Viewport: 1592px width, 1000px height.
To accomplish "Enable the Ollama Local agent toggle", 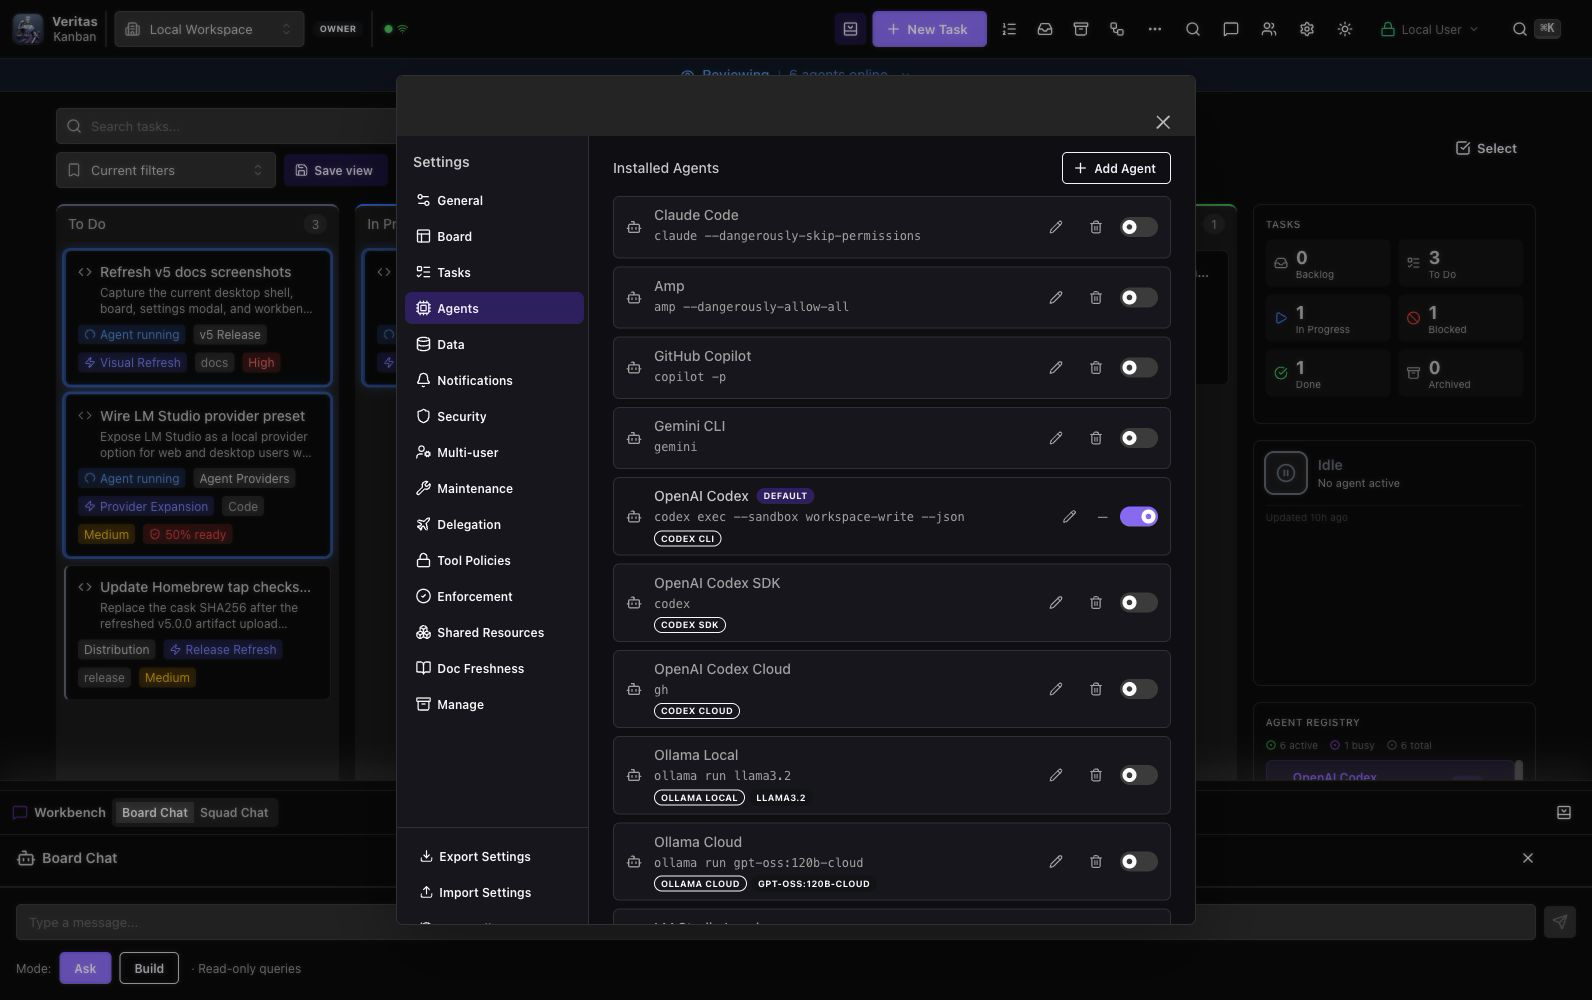I will 1138,775.
